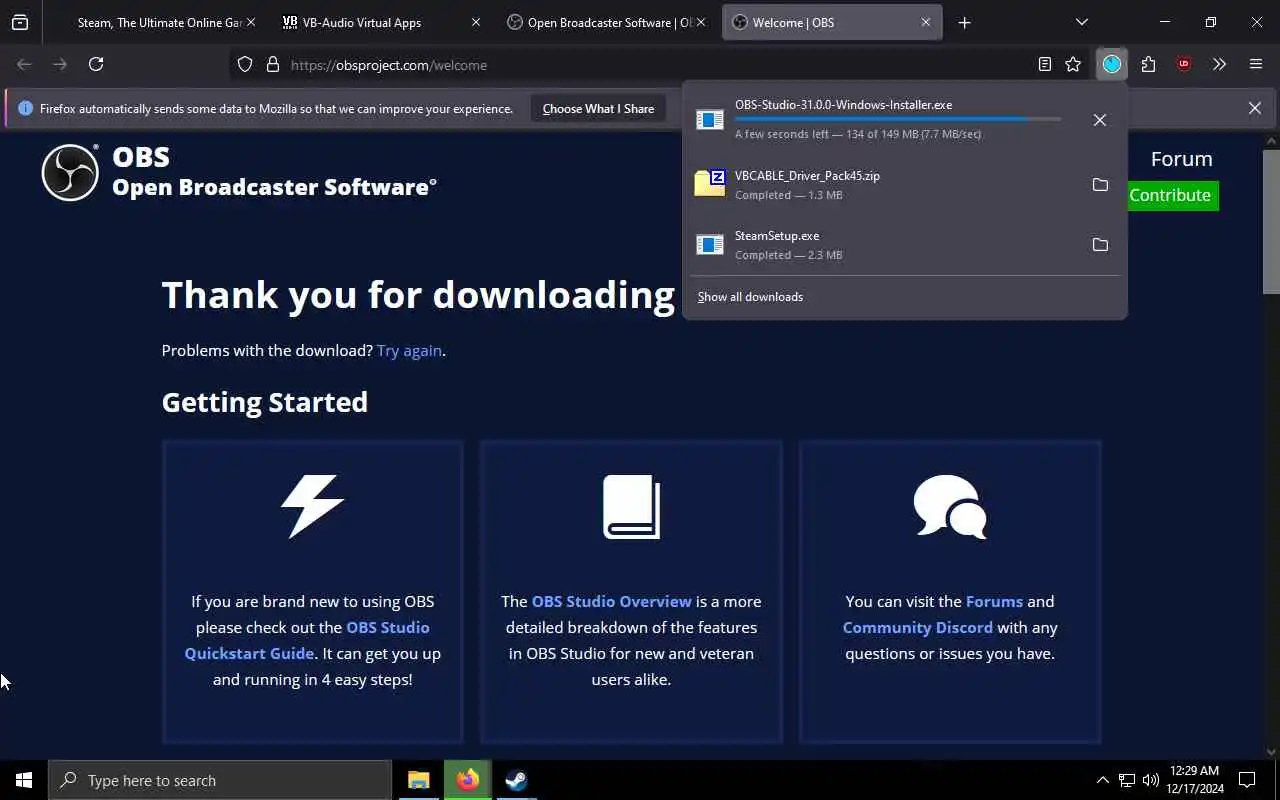Open Community Discord link
1280x800 pixels.
917,627
